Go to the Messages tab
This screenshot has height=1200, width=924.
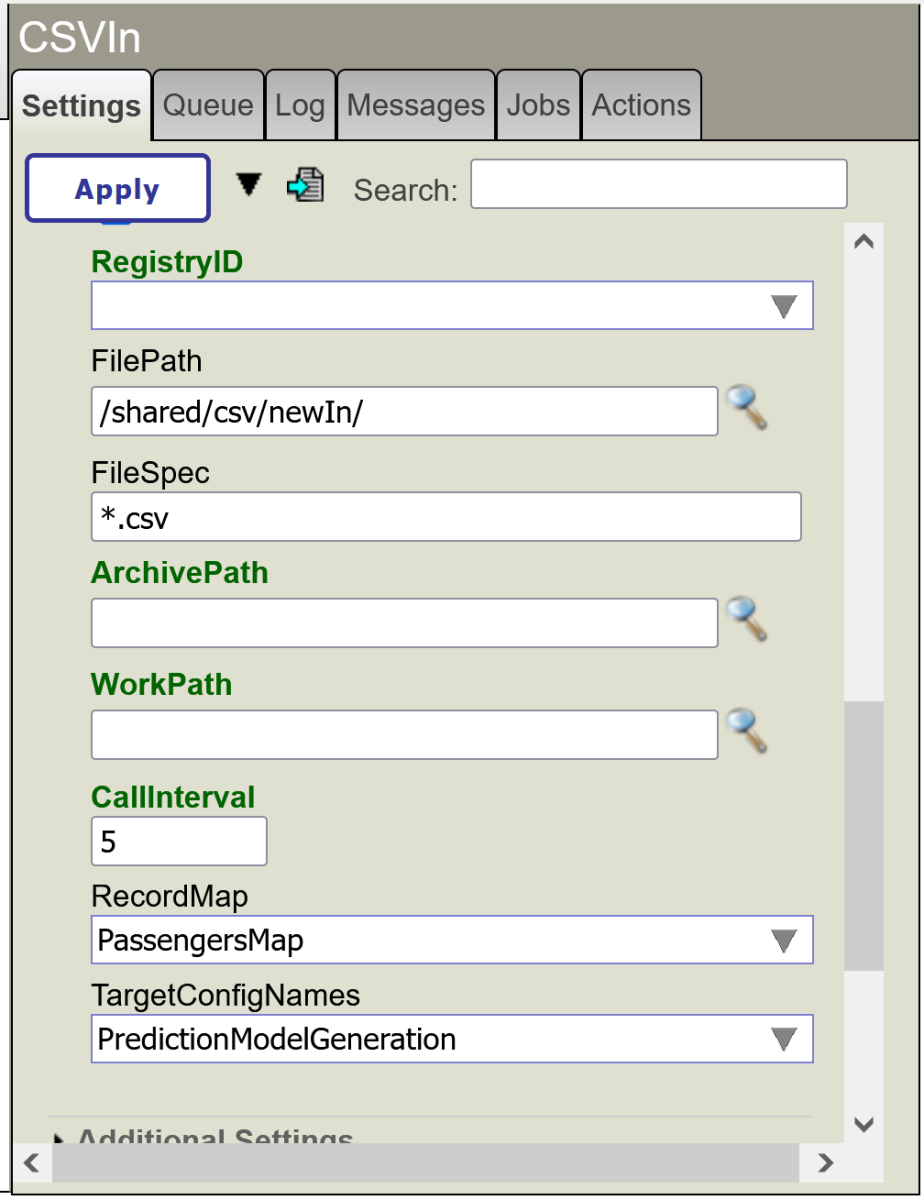416,106
